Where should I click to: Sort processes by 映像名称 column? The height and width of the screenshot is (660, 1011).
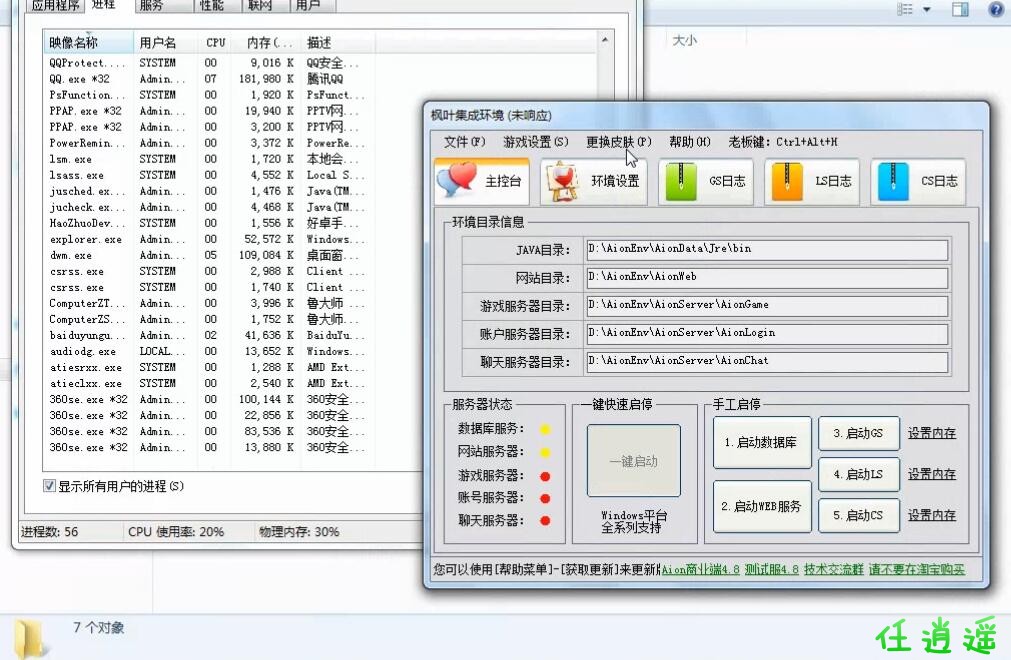[88, 43]
